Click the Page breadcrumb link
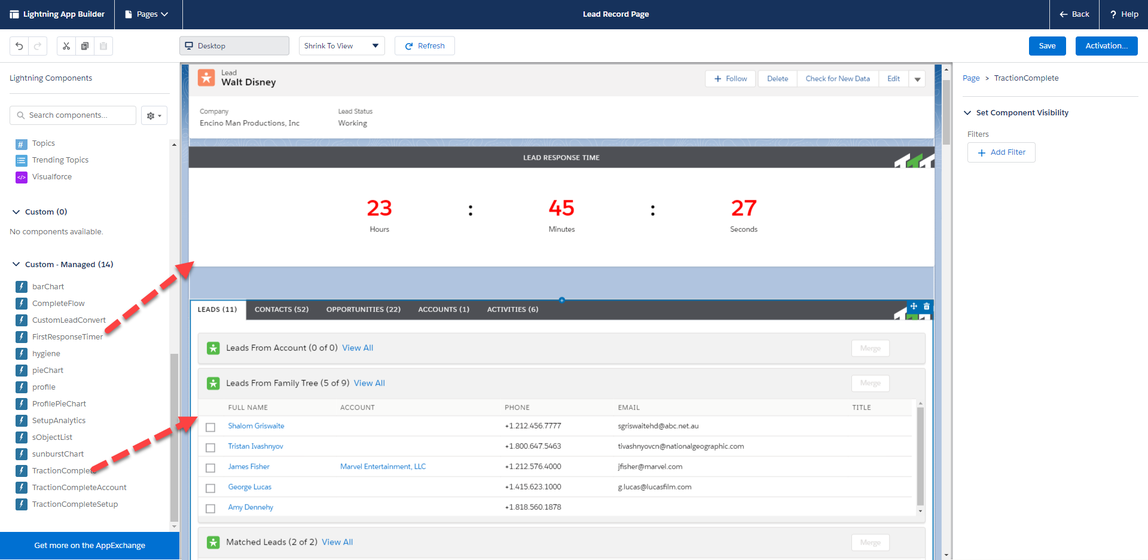This screenshot has width=1148, height=560. [971, 78]
